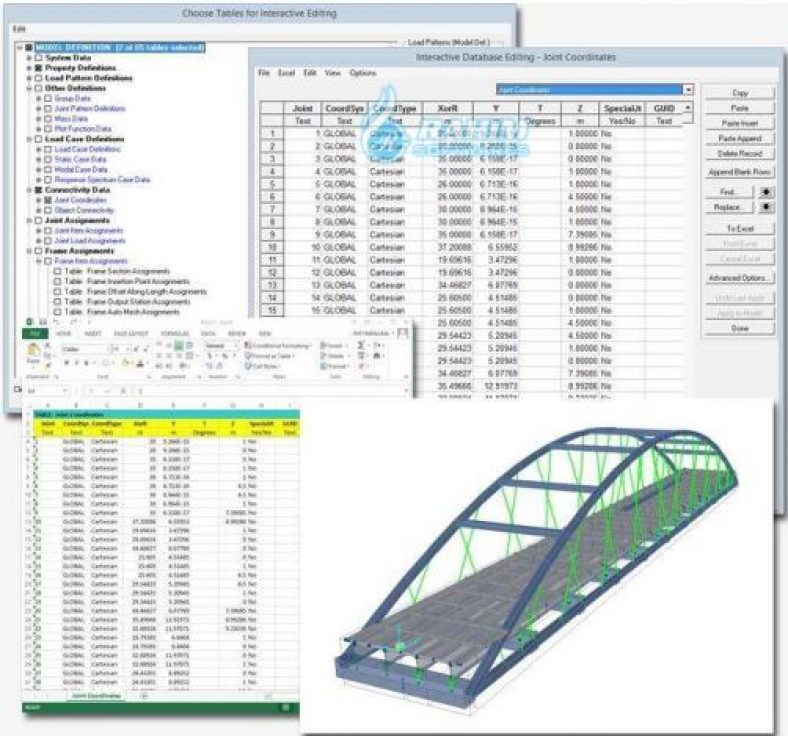The image size is (788, 736).
Task: Click the Merge & Center icon in Excel
Action: 190,356
